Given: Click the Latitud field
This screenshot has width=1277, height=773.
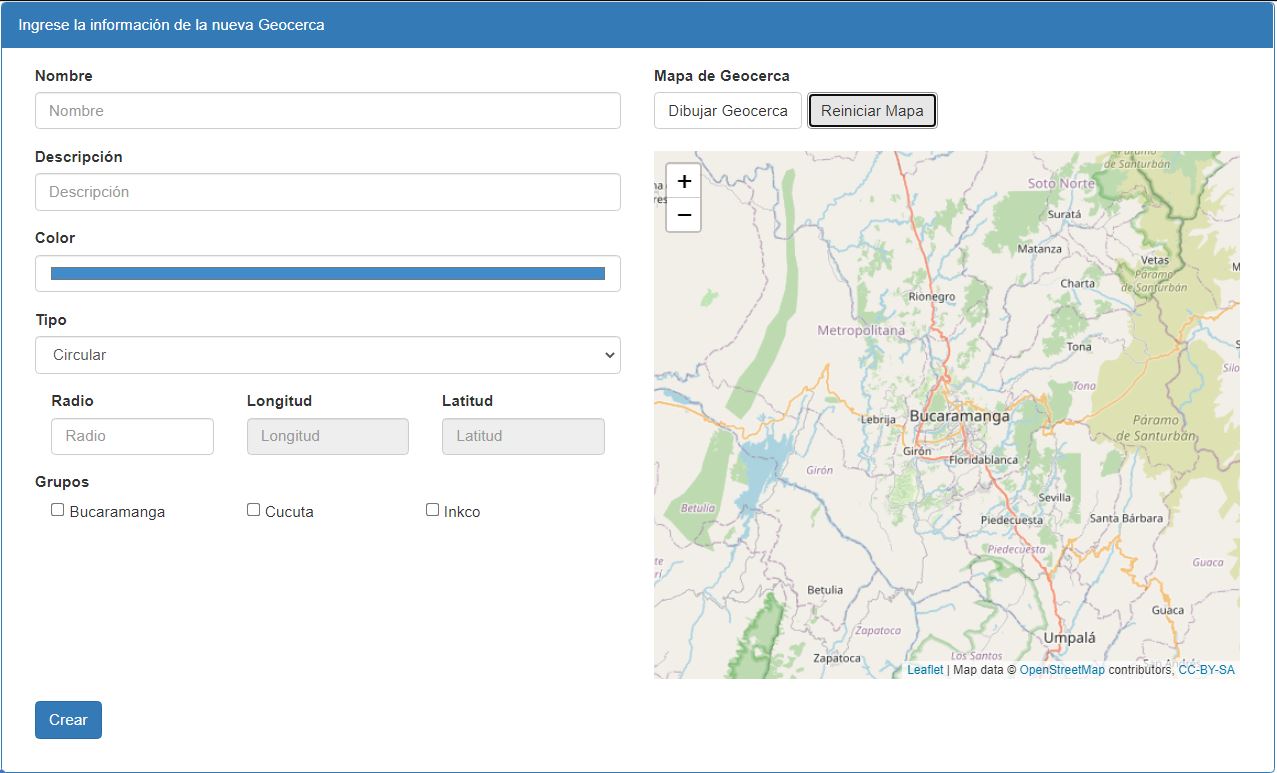Looking at the screenshot, I should [x=522, y=436].
